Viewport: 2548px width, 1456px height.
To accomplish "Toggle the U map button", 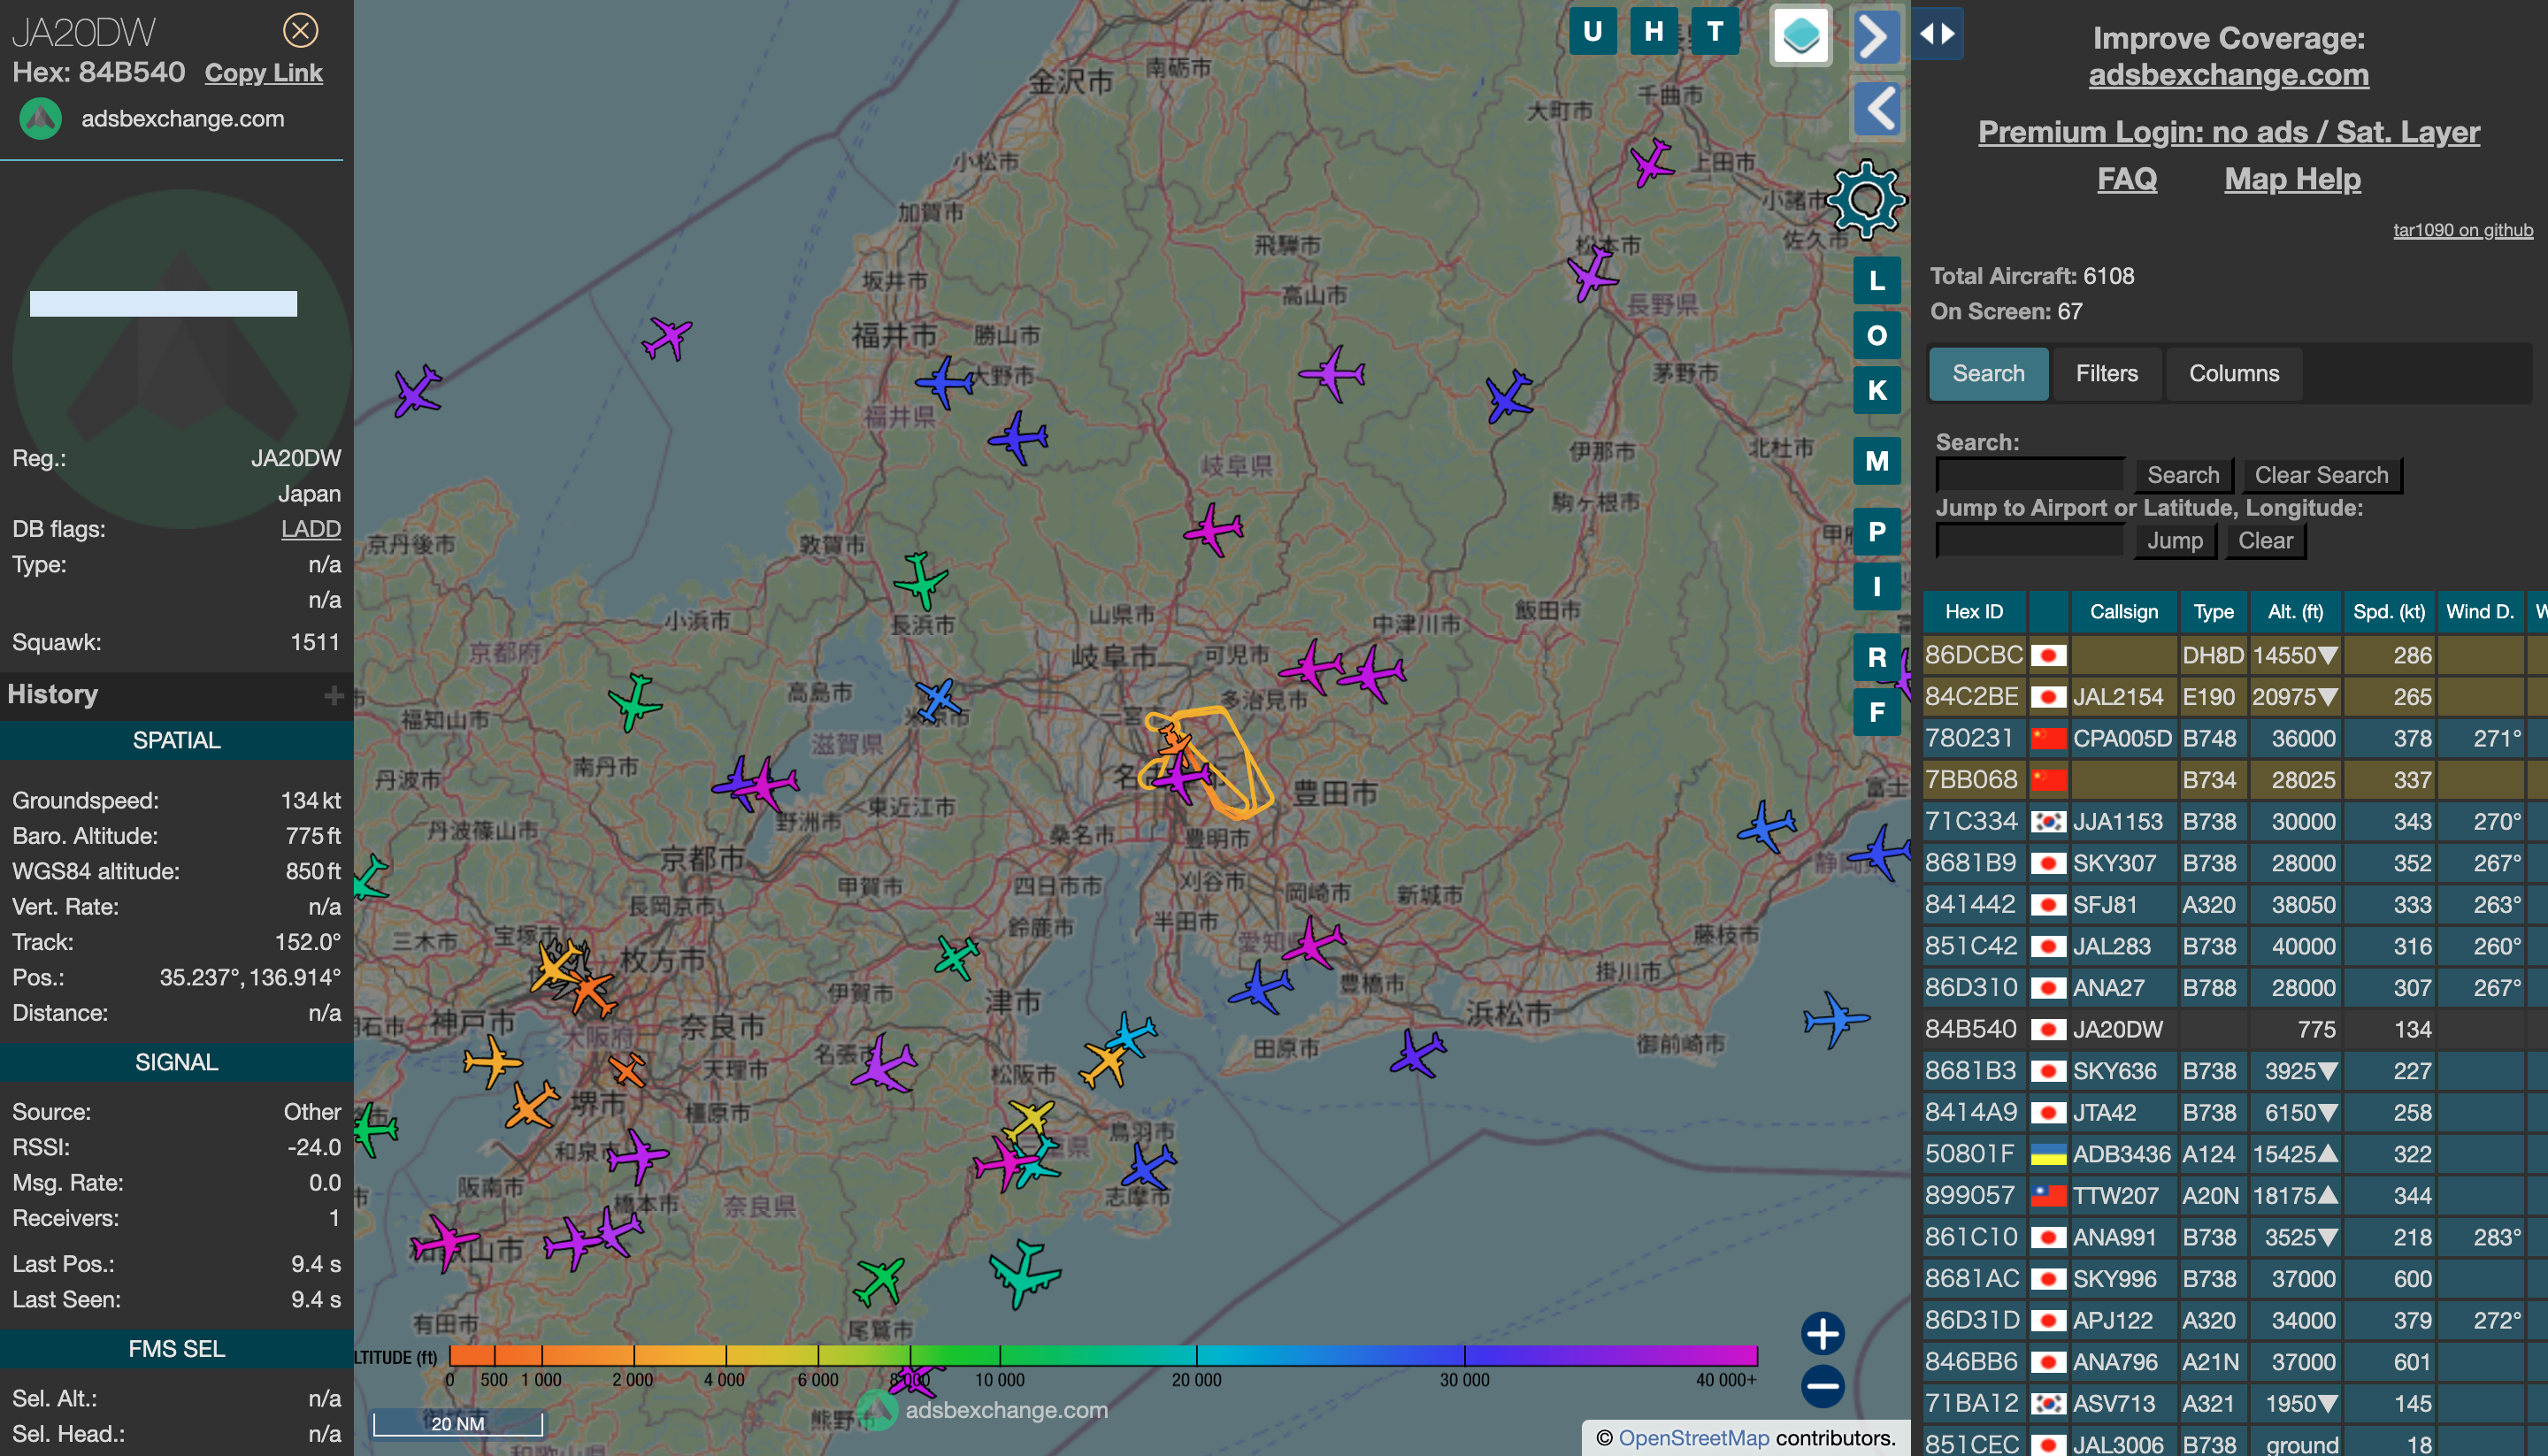I will click(1593, 32).
